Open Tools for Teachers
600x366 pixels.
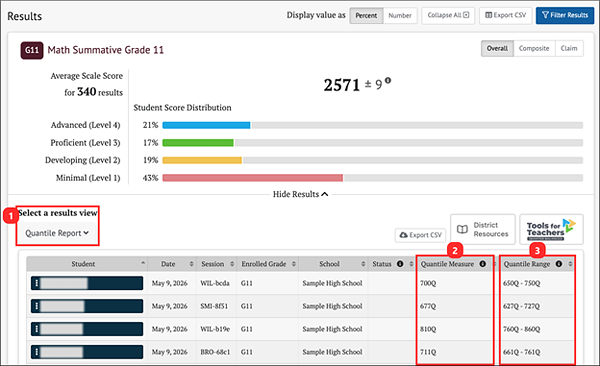tap(551, 229)
